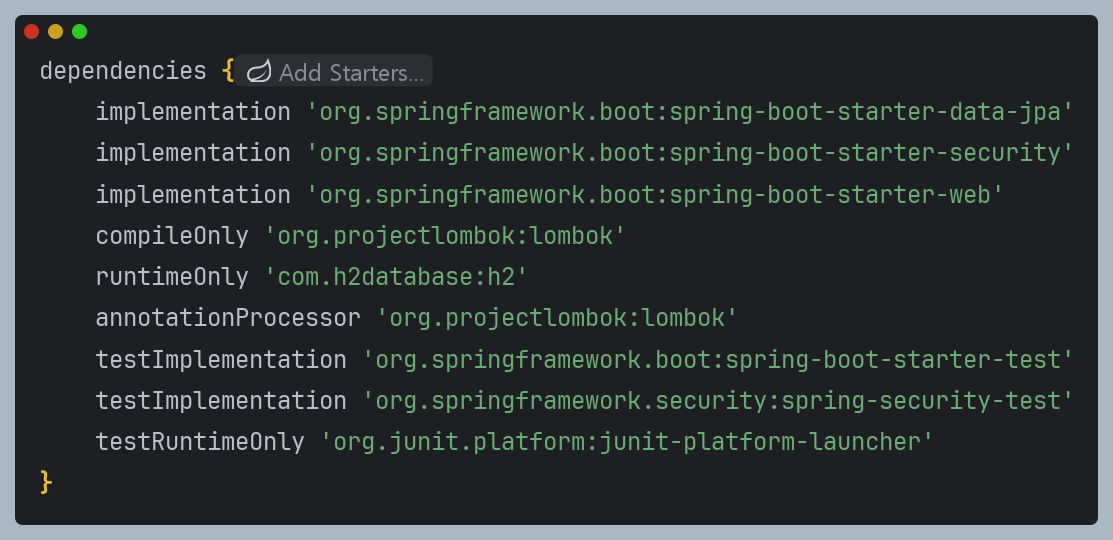This screenshot has height=540, width=1113.
Task: Click the closing yellow curly brace
Action: (46, 483)
